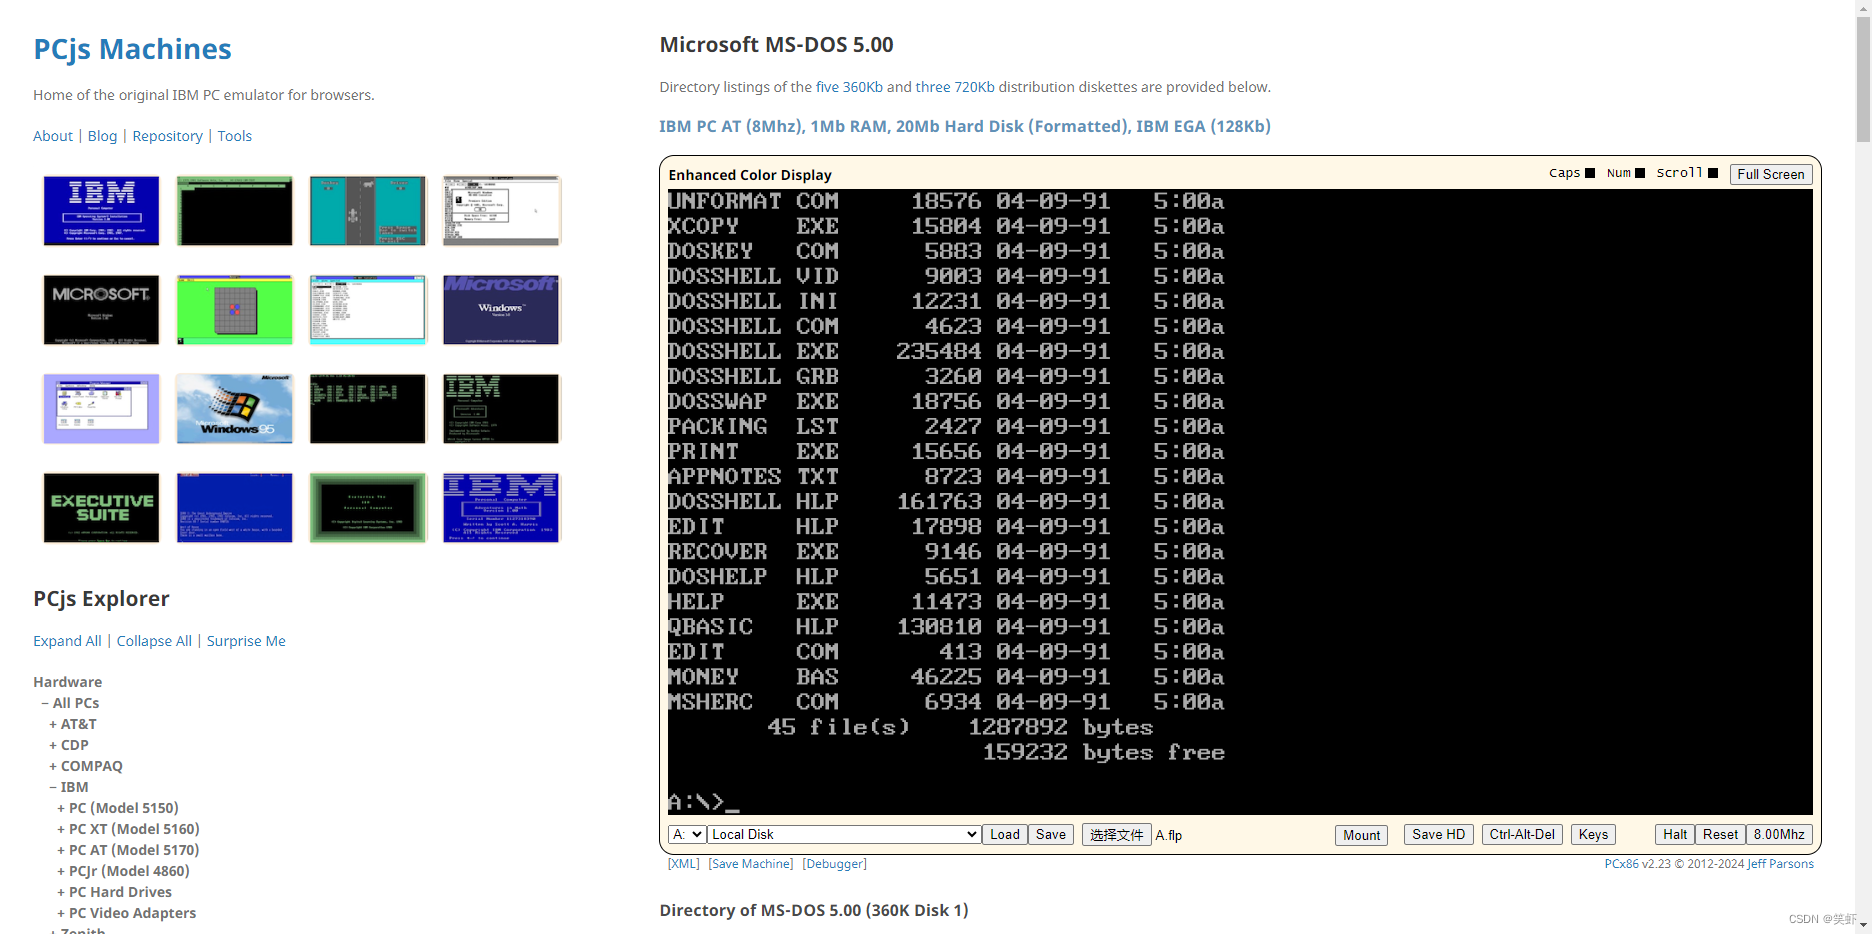Click the Full Screen button

point(1770,174)
